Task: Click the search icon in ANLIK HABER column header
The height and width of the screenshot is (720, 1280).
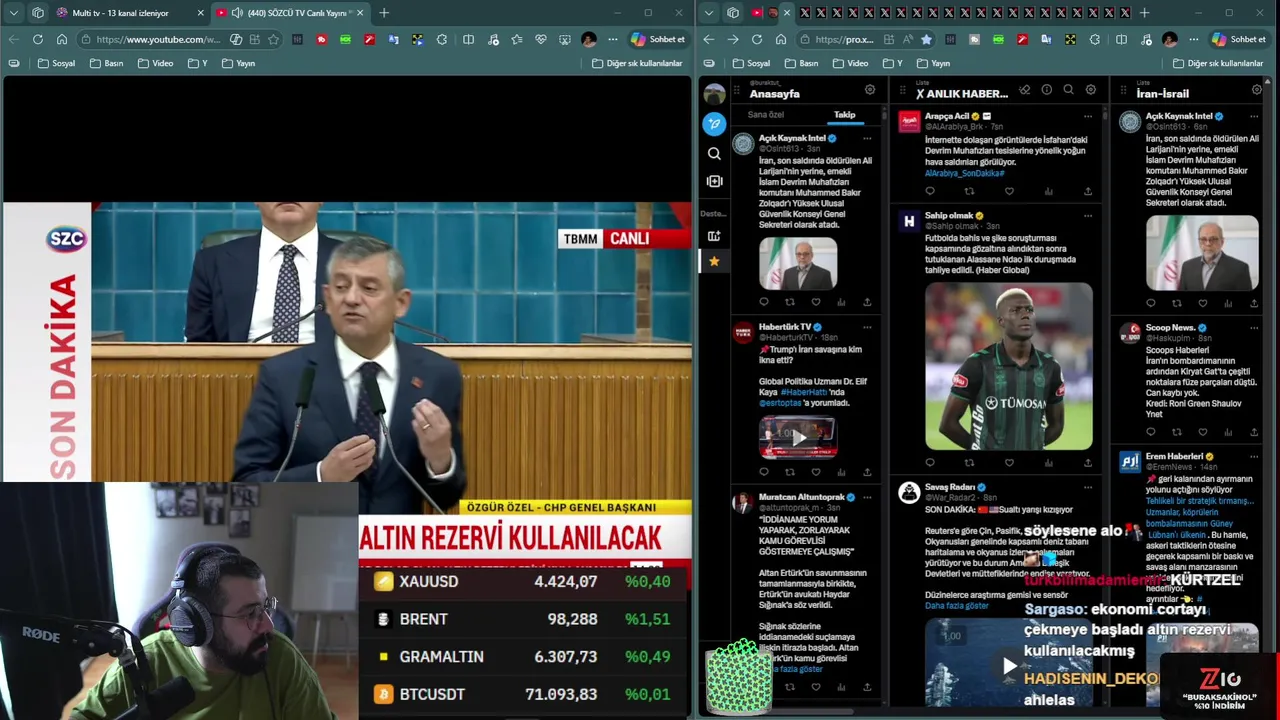Action: (1068, 90)
